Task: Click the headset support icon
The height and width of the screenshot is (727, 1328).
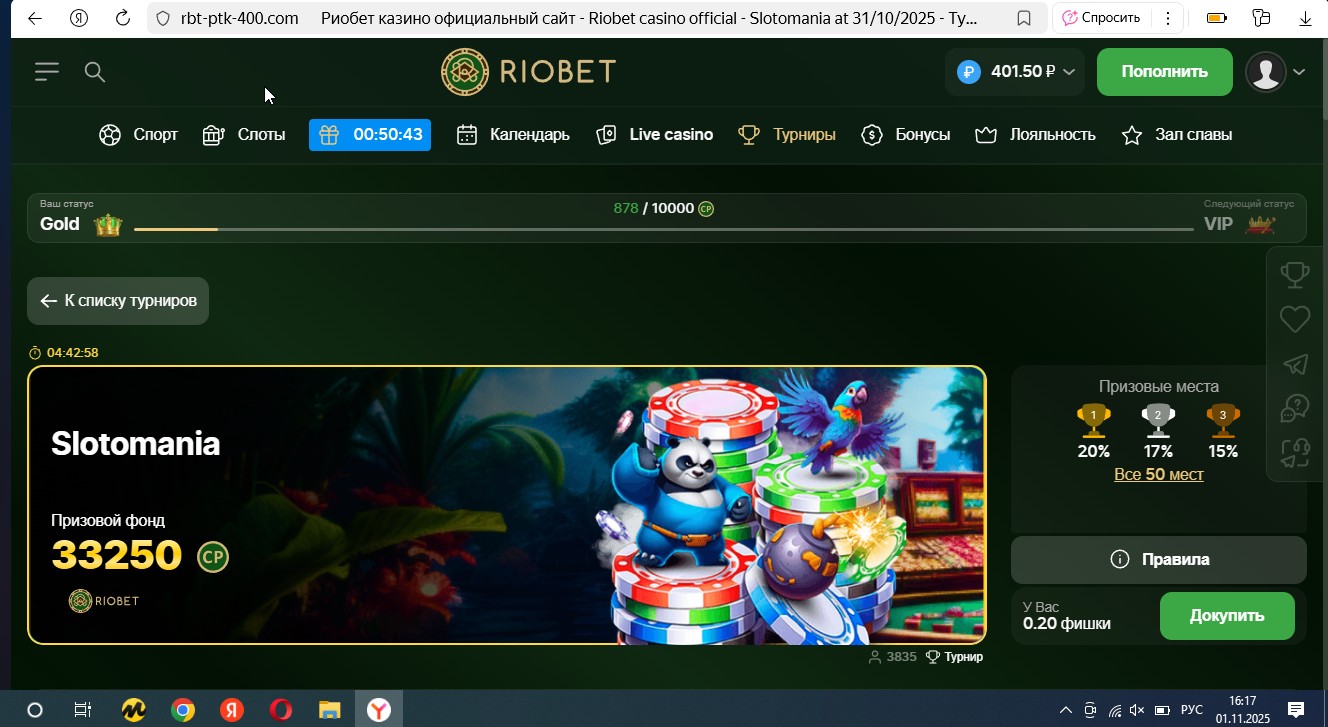Action: click(x=1295, y=453)
